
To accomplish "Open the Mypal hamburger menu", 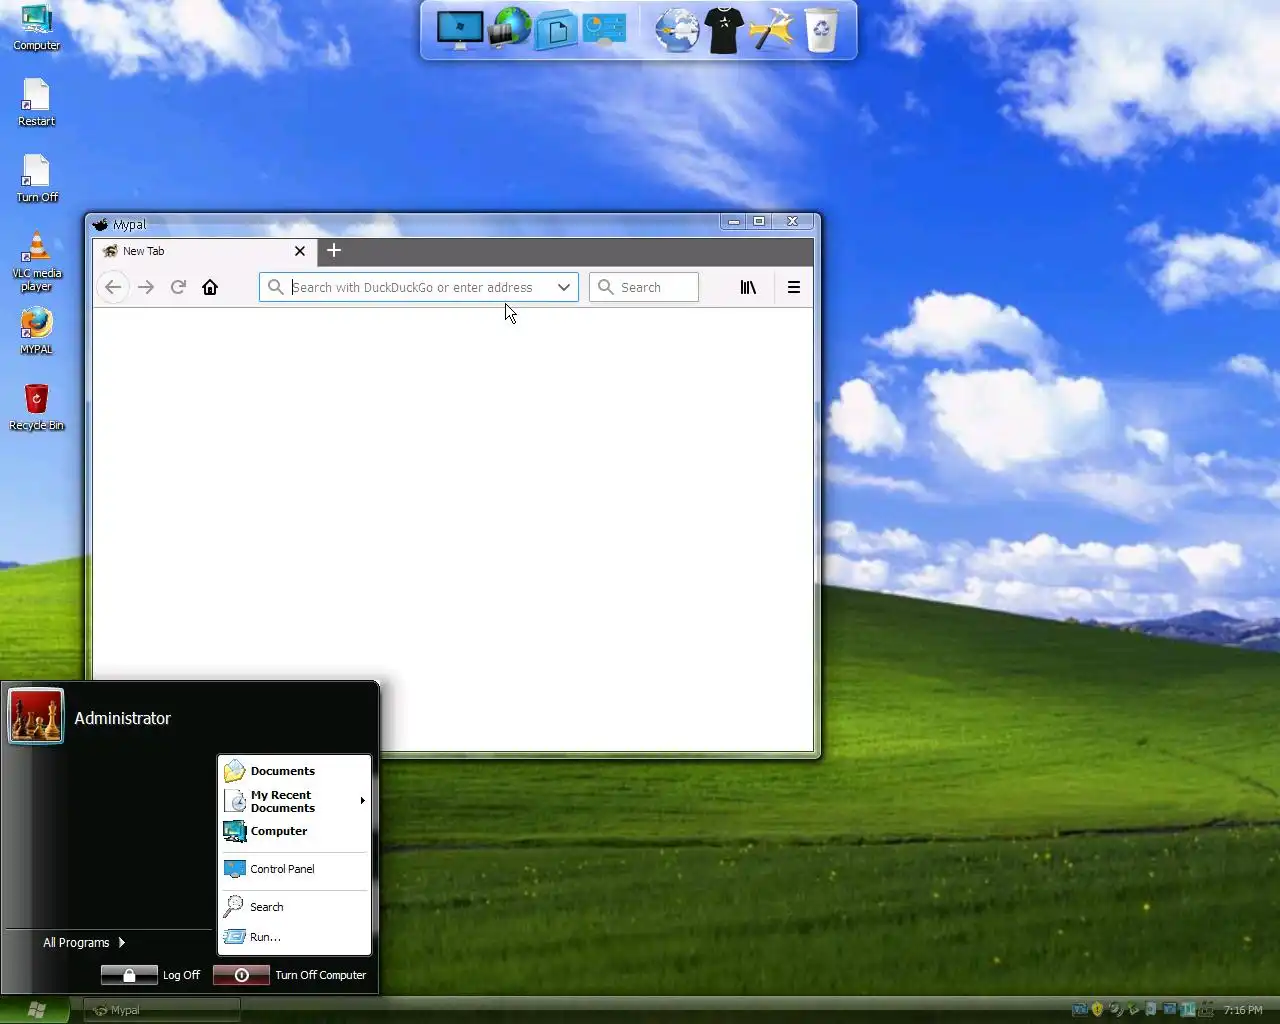I will pyautogui.click(x=794, y=287).
